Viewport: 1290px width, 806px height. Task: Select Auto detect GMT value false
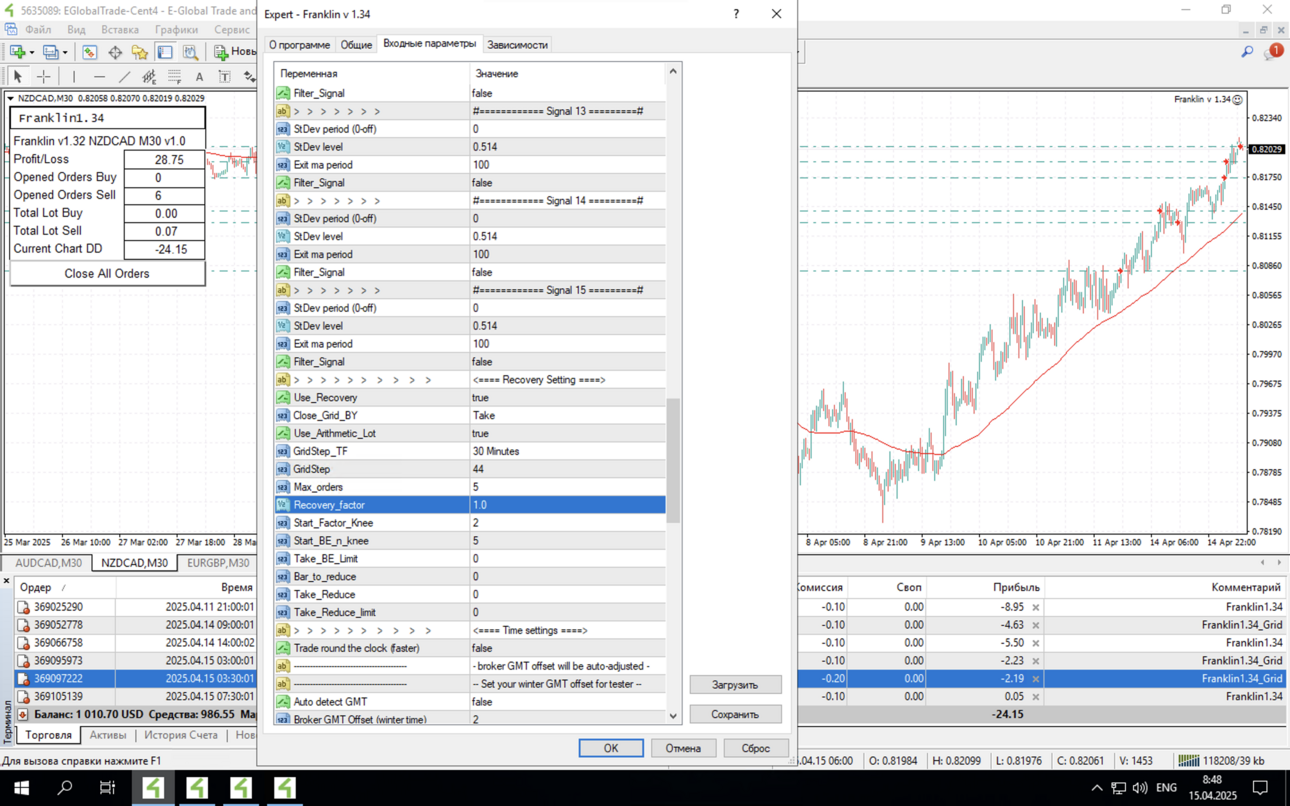click(x=567, y=702)
